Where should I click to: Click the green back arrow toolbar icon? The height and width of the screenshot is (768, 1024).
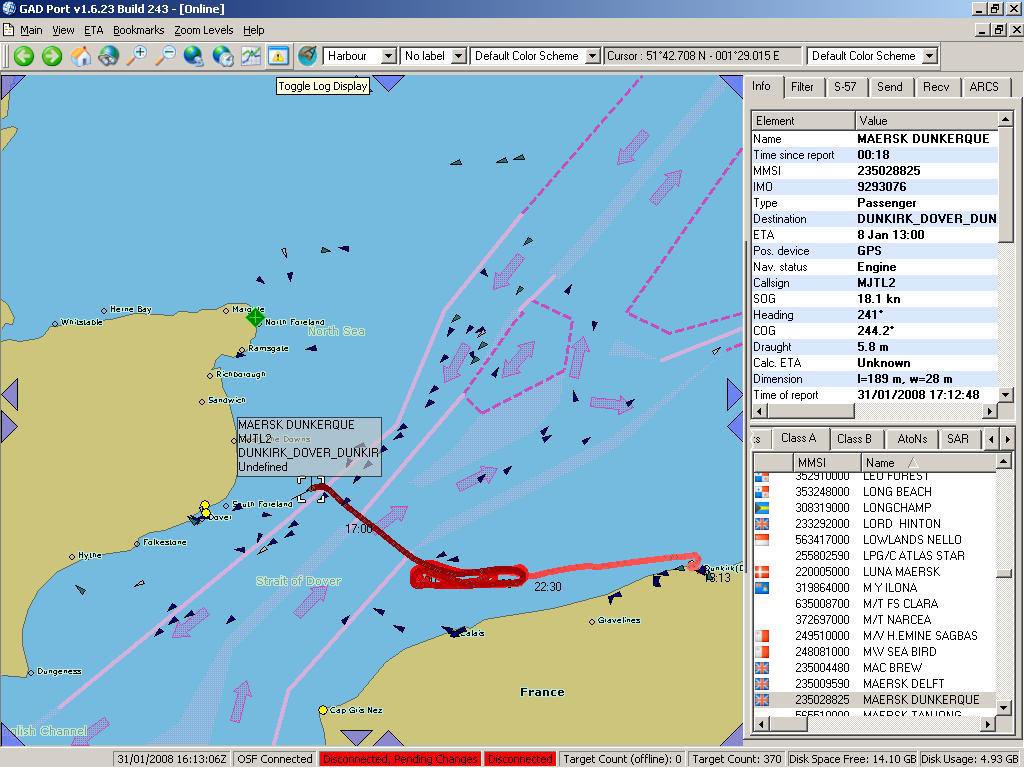24,56
